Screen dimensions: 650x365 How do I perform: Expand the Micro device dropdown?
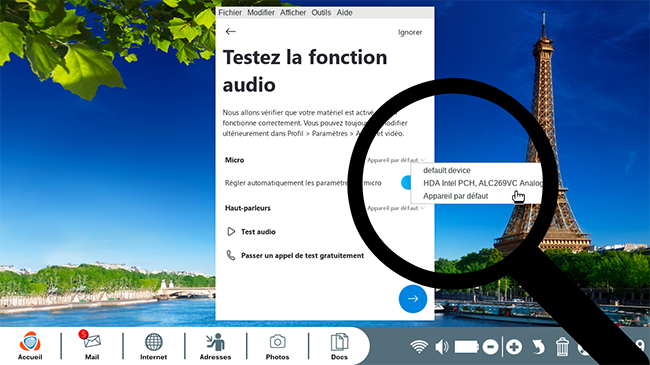click(396, 160)
